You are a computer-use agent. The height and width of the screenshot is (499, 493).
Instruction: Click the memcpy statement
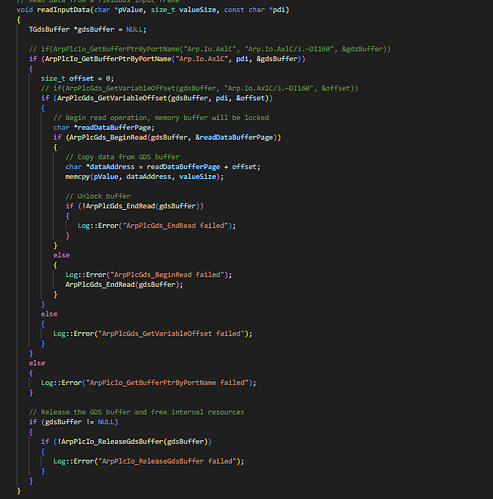144,177
